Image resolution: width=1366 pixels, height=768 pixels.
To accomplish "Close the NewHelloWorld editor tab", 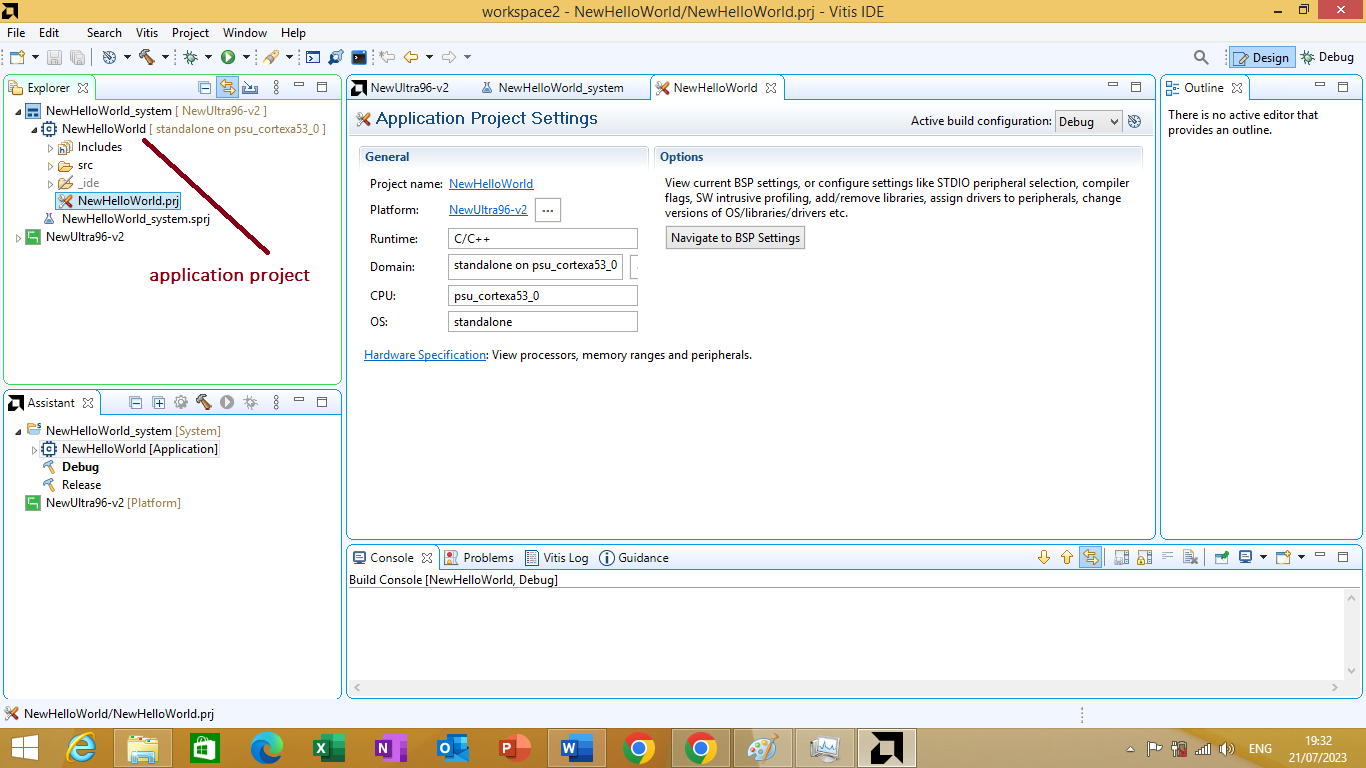I will 771,88.
